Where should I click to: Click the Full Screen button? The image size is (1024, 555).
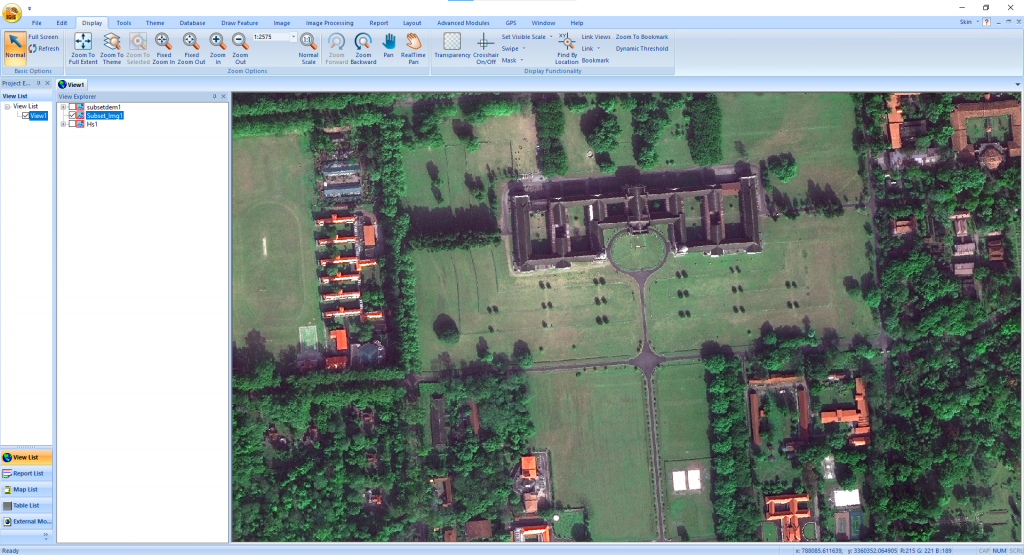[43, 37]
